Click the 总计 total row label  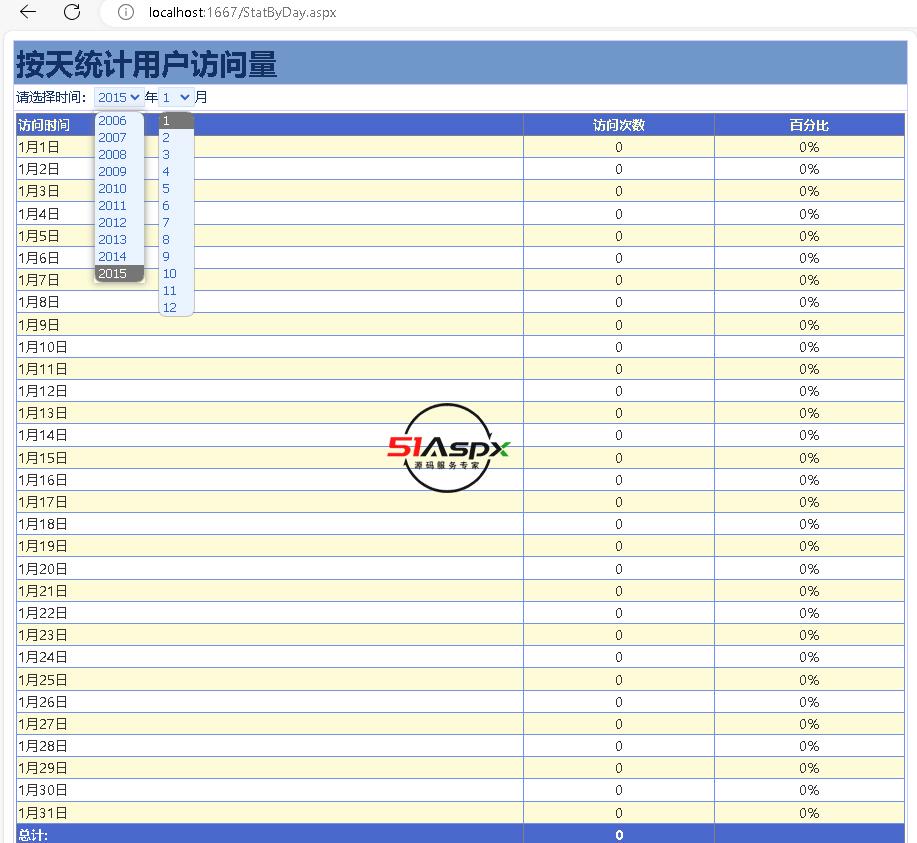tap(33, 835)
